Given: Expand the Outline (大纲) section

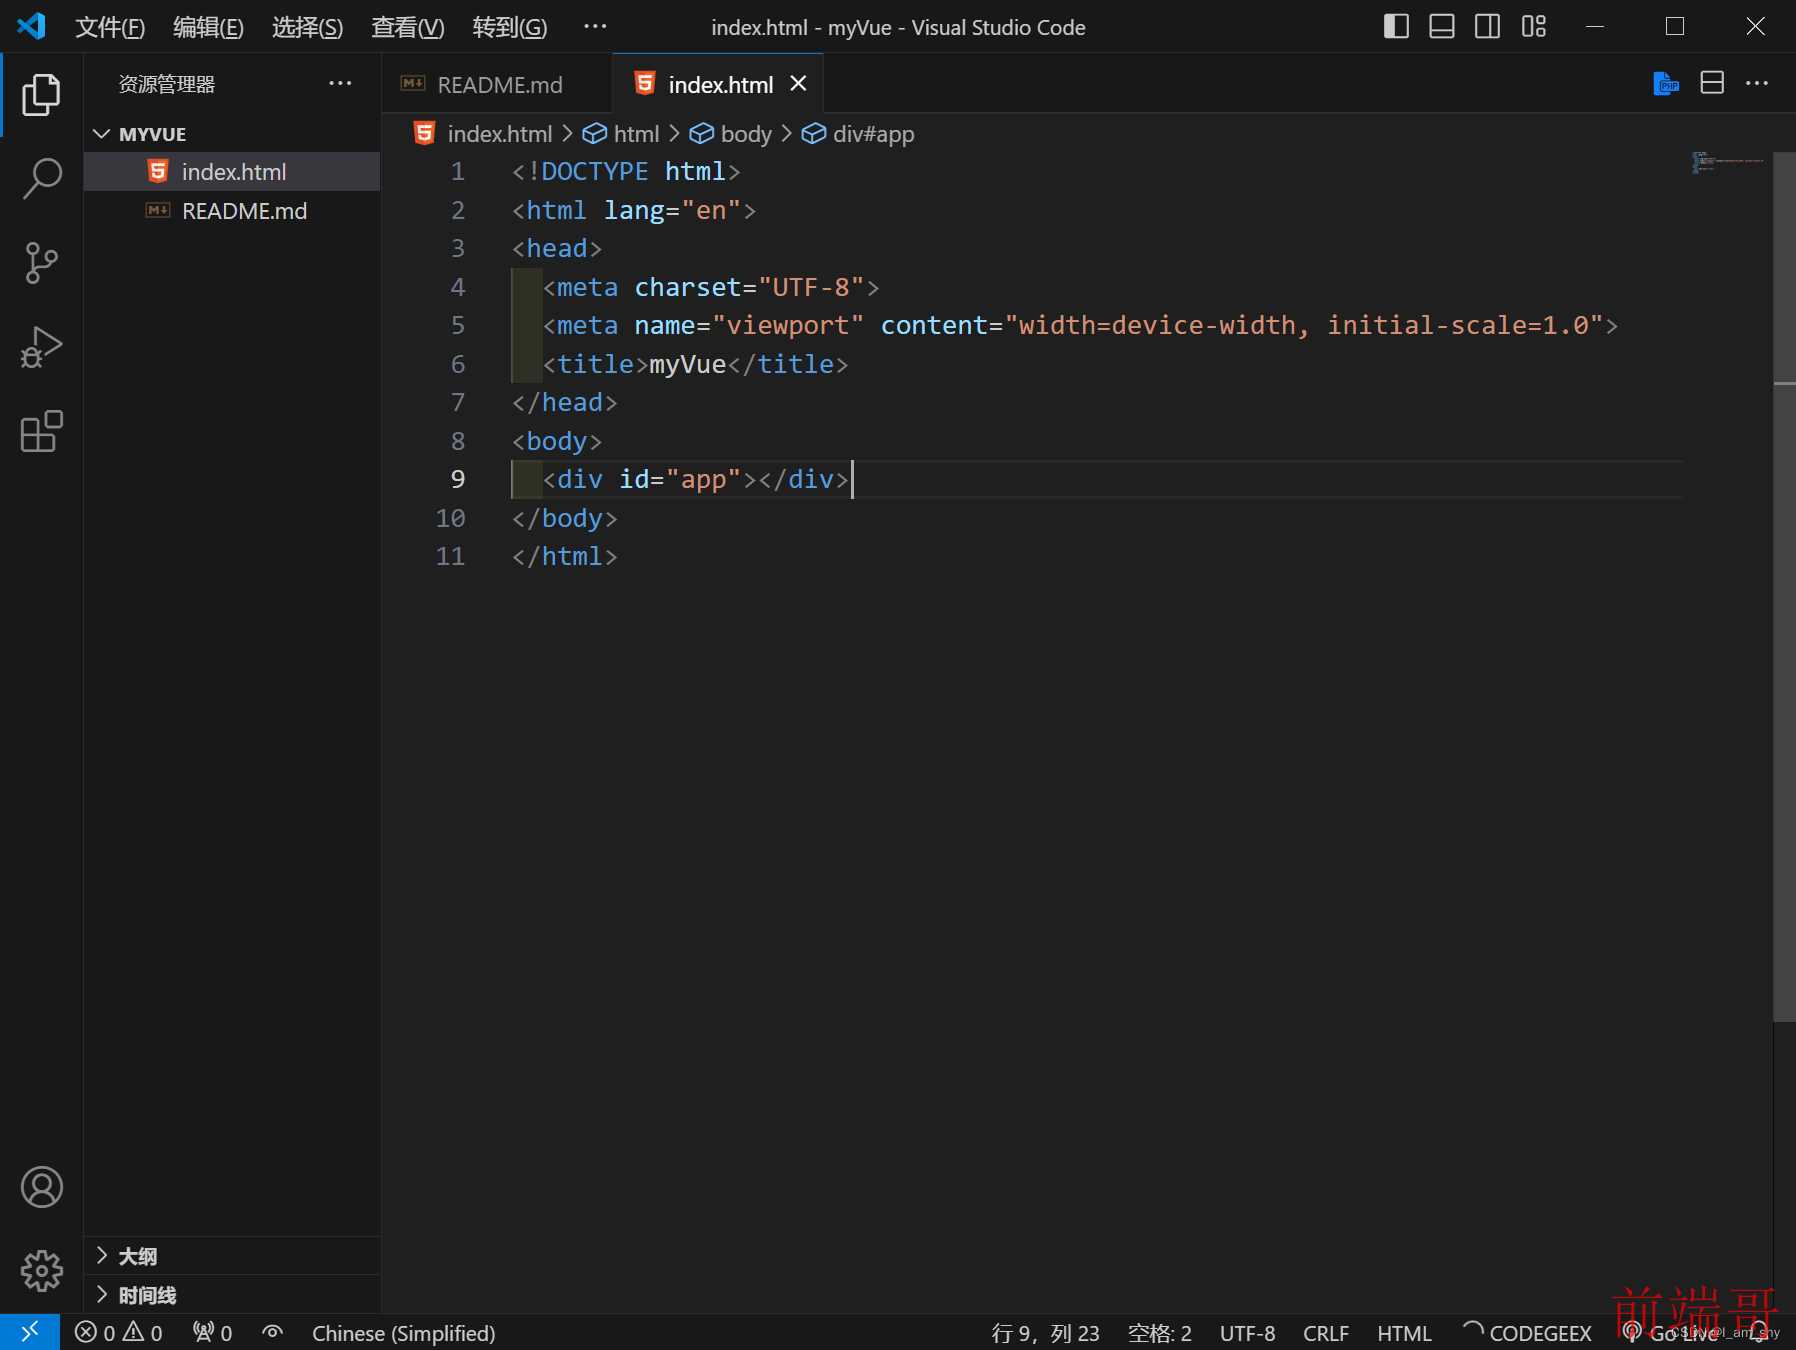Looking at the screenshot, I should (232, 1256).
